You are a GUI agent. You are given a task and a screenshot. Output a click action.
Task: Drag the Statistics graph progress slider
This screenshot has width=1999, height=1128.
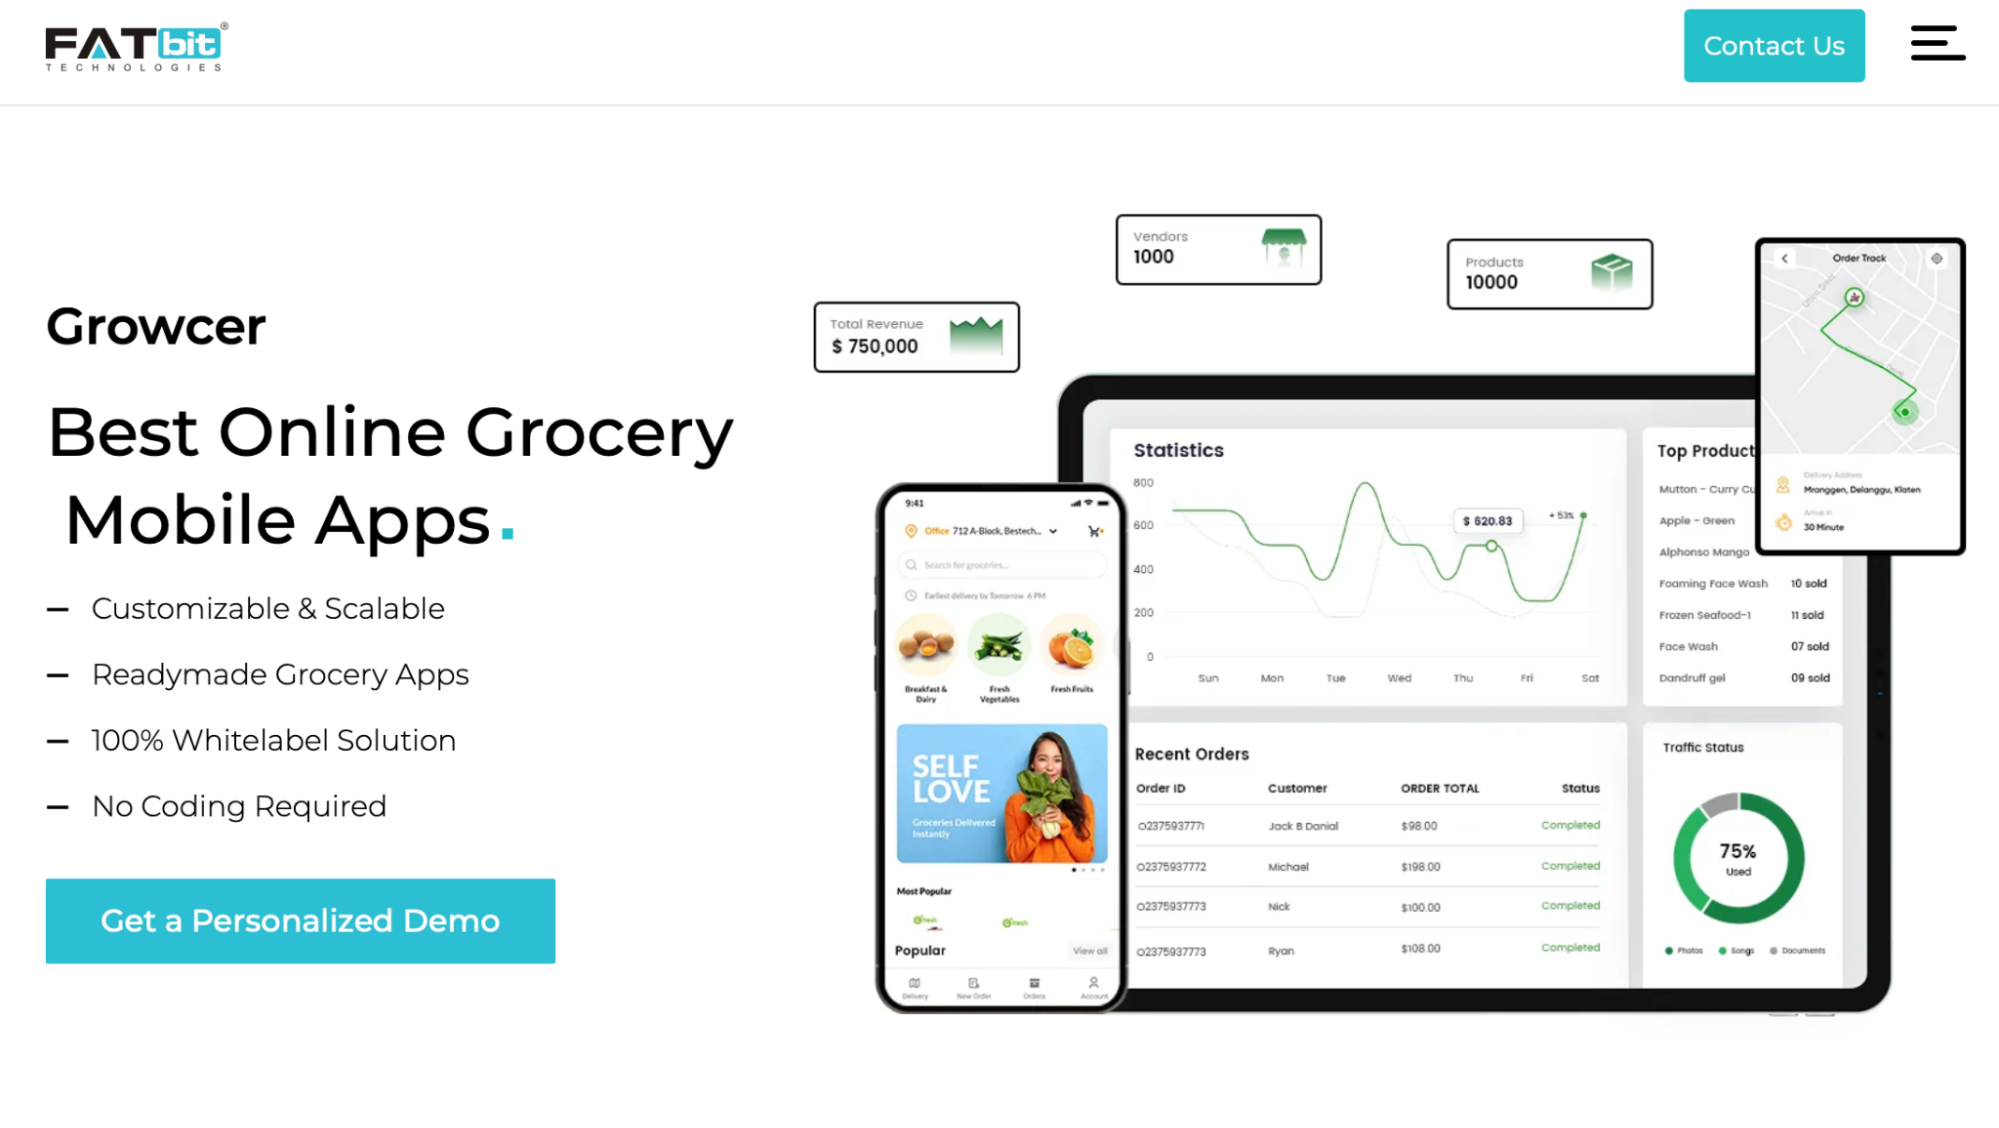(1492, 543)
